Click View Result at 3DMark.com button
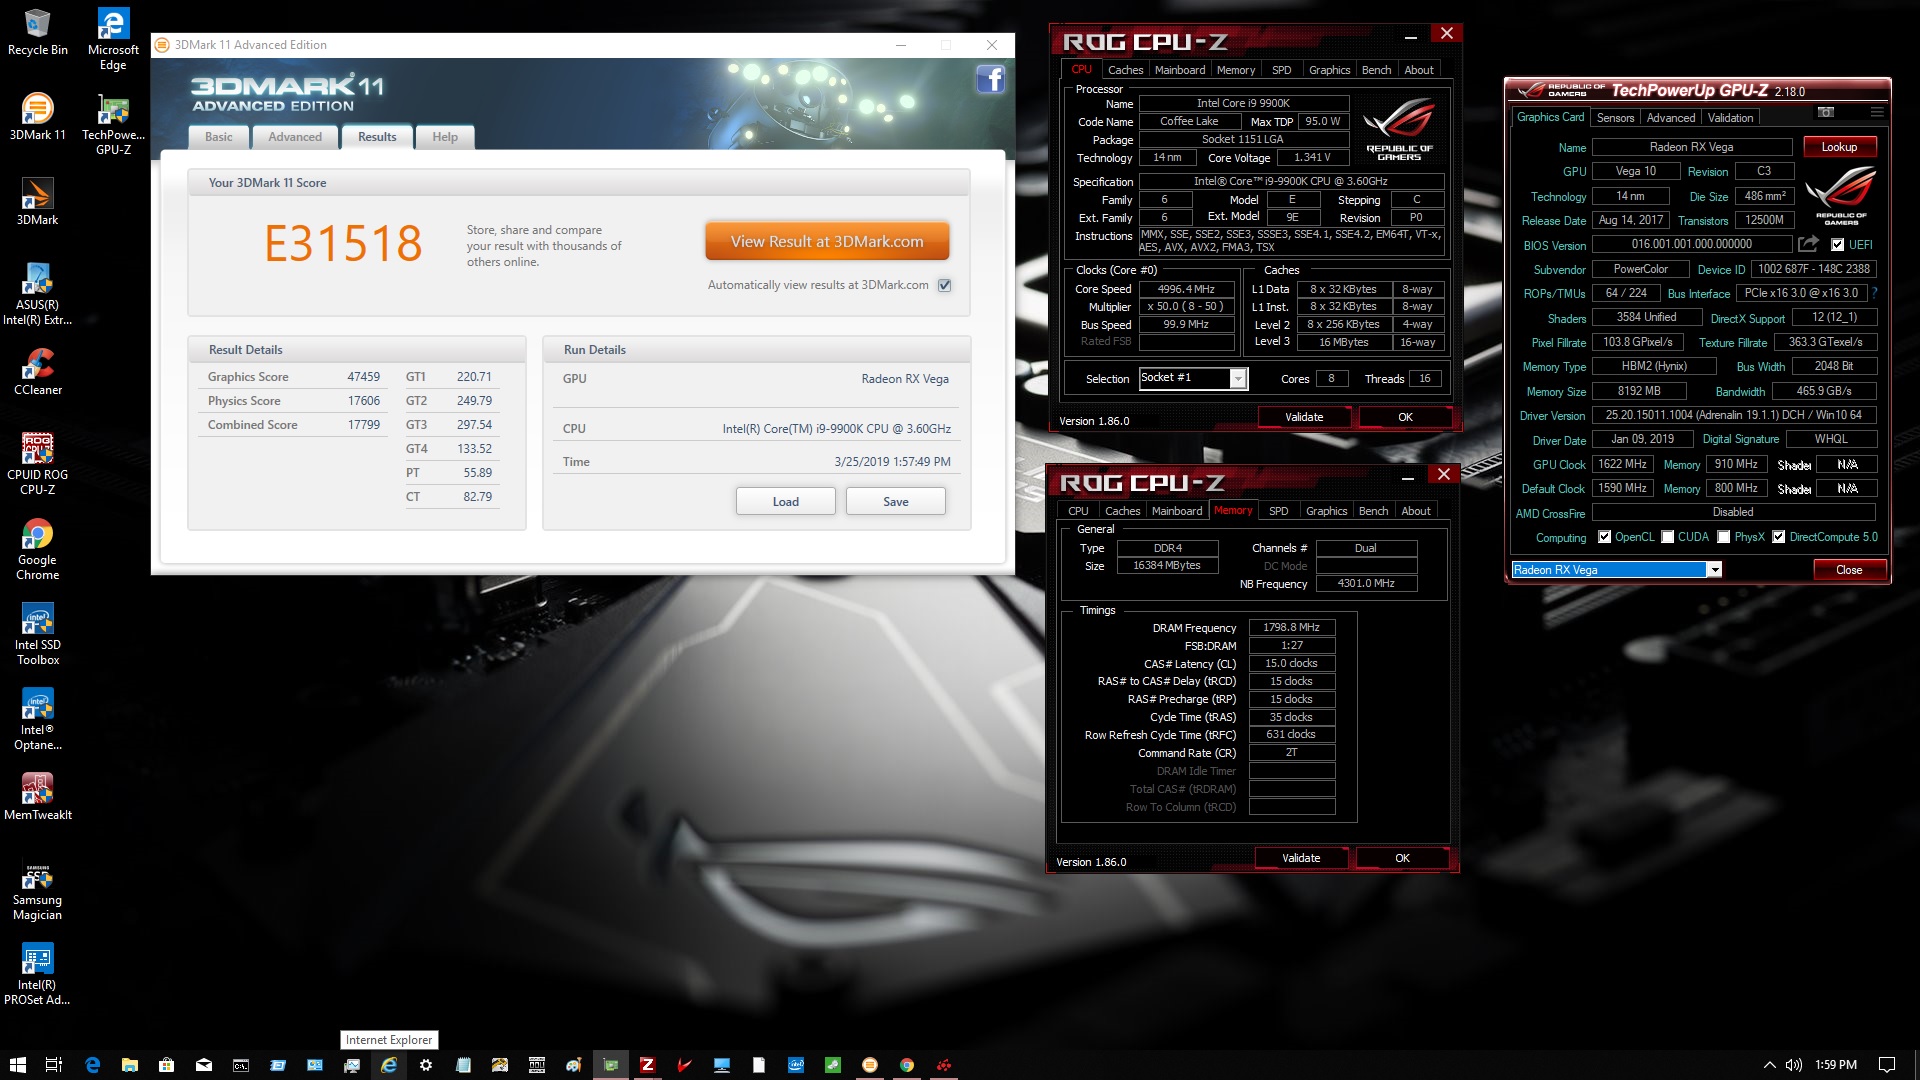1920x1080 pixels. click(x=827, y=241)
